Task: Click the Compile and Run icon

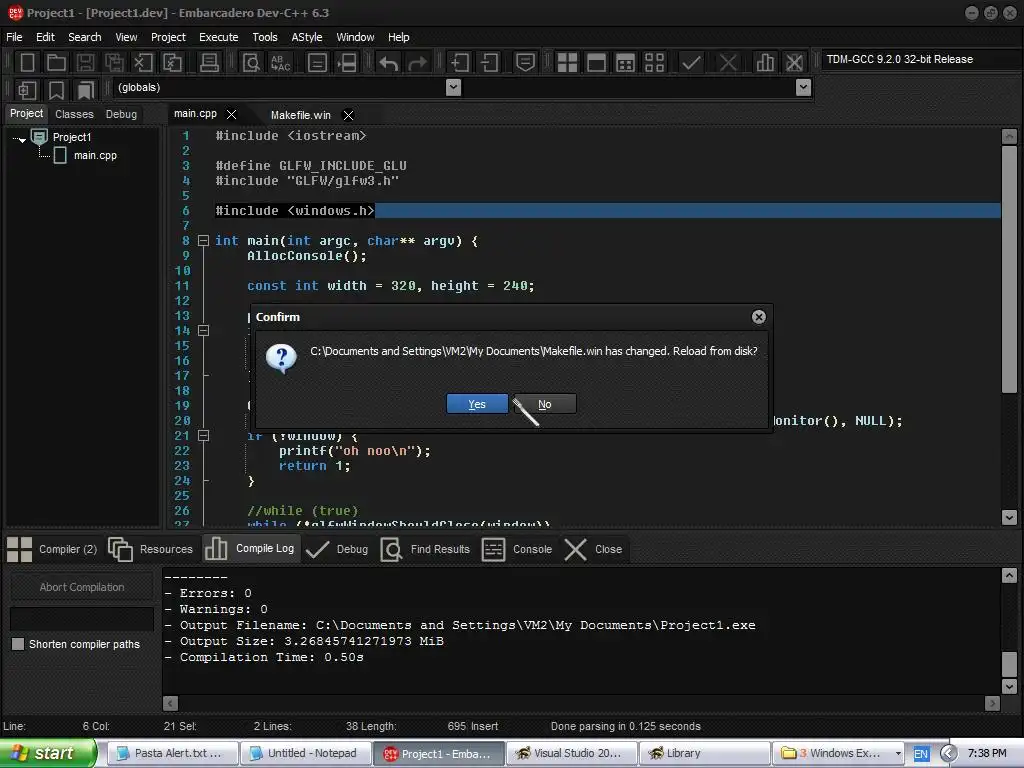Action: coord(625,63)
